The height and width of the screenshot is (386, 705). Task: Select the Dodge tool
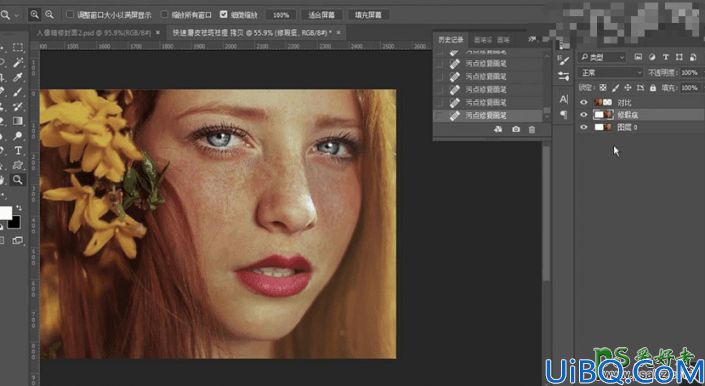click(18, 135)
